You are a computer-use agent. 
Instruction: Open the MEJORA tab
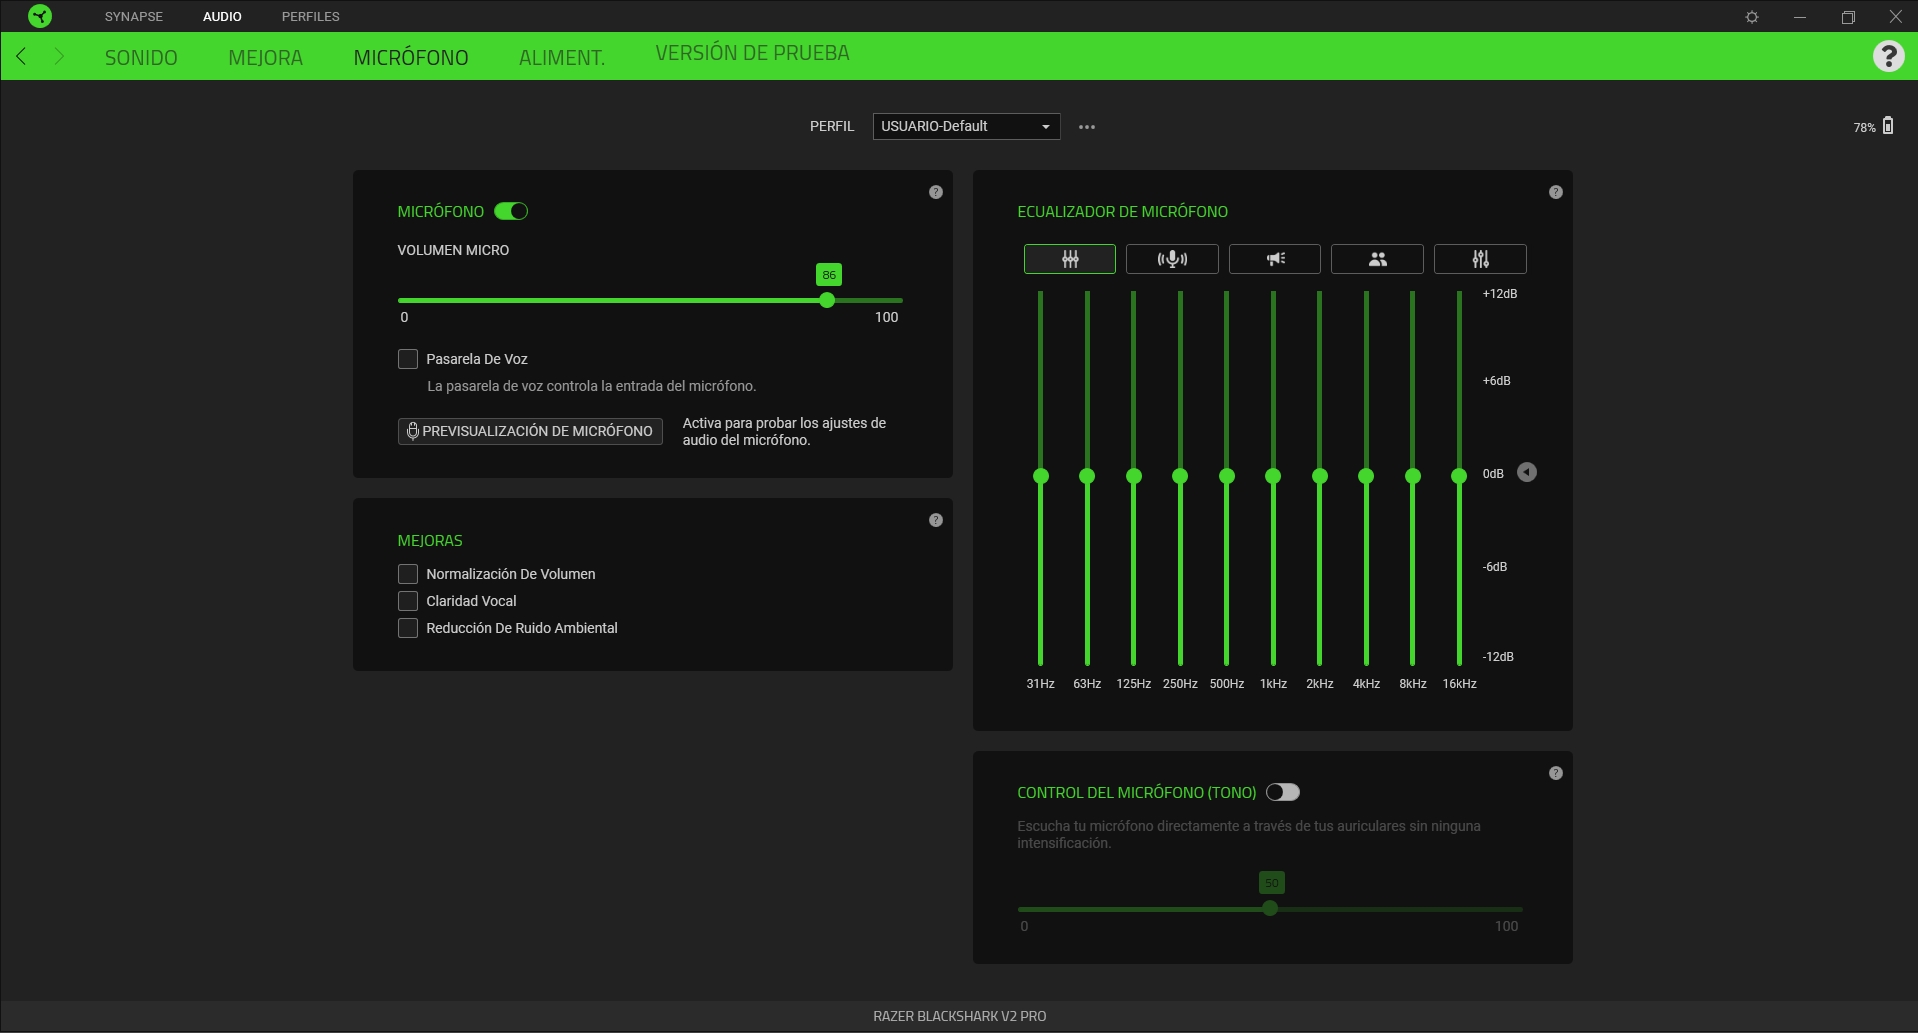click(265, 58)
